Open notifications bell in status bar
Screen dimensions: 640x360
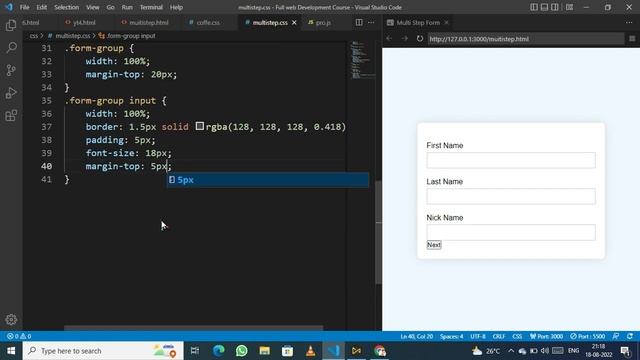pos(630,336)
